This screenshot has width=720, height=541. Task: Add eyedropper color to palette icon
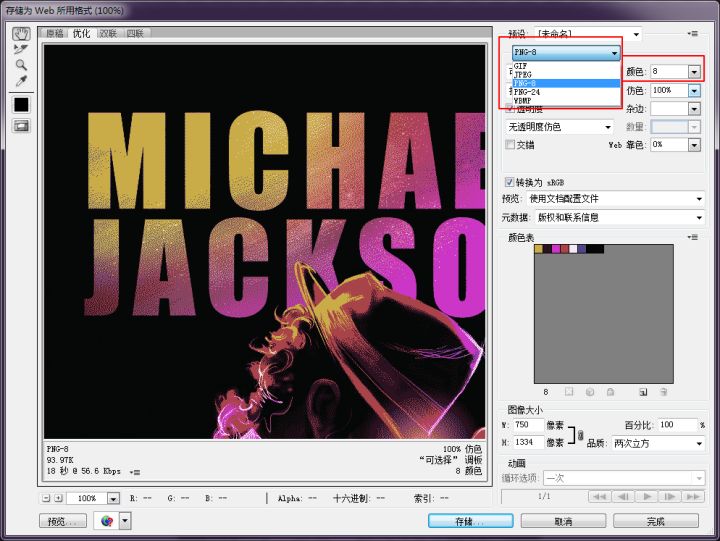tap(643, 392)
